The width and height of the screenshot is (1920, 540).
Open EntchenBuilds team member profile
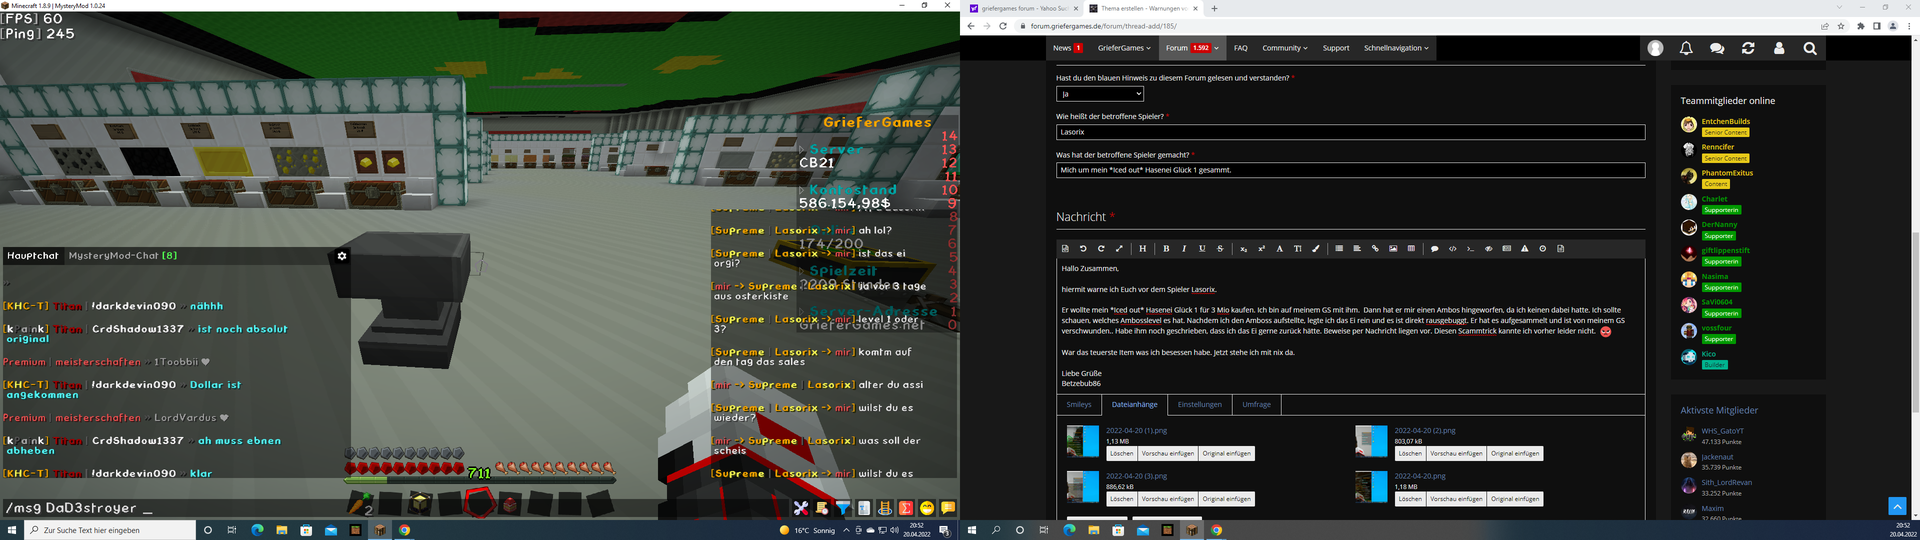(1726, 121)
